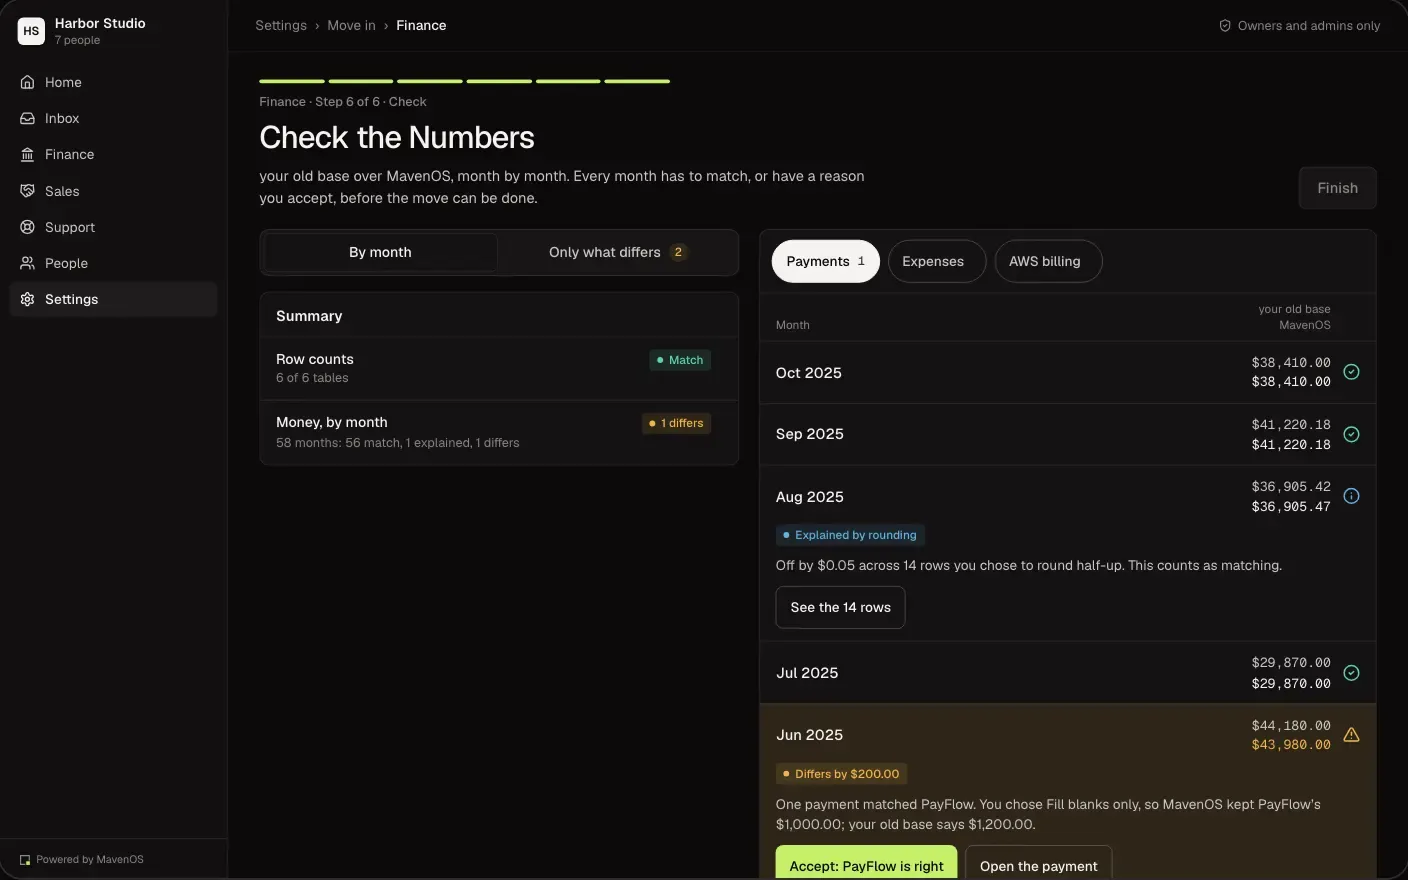
Task: Click the shield icon beside Owners and admins only
Action: [1225, 26]
